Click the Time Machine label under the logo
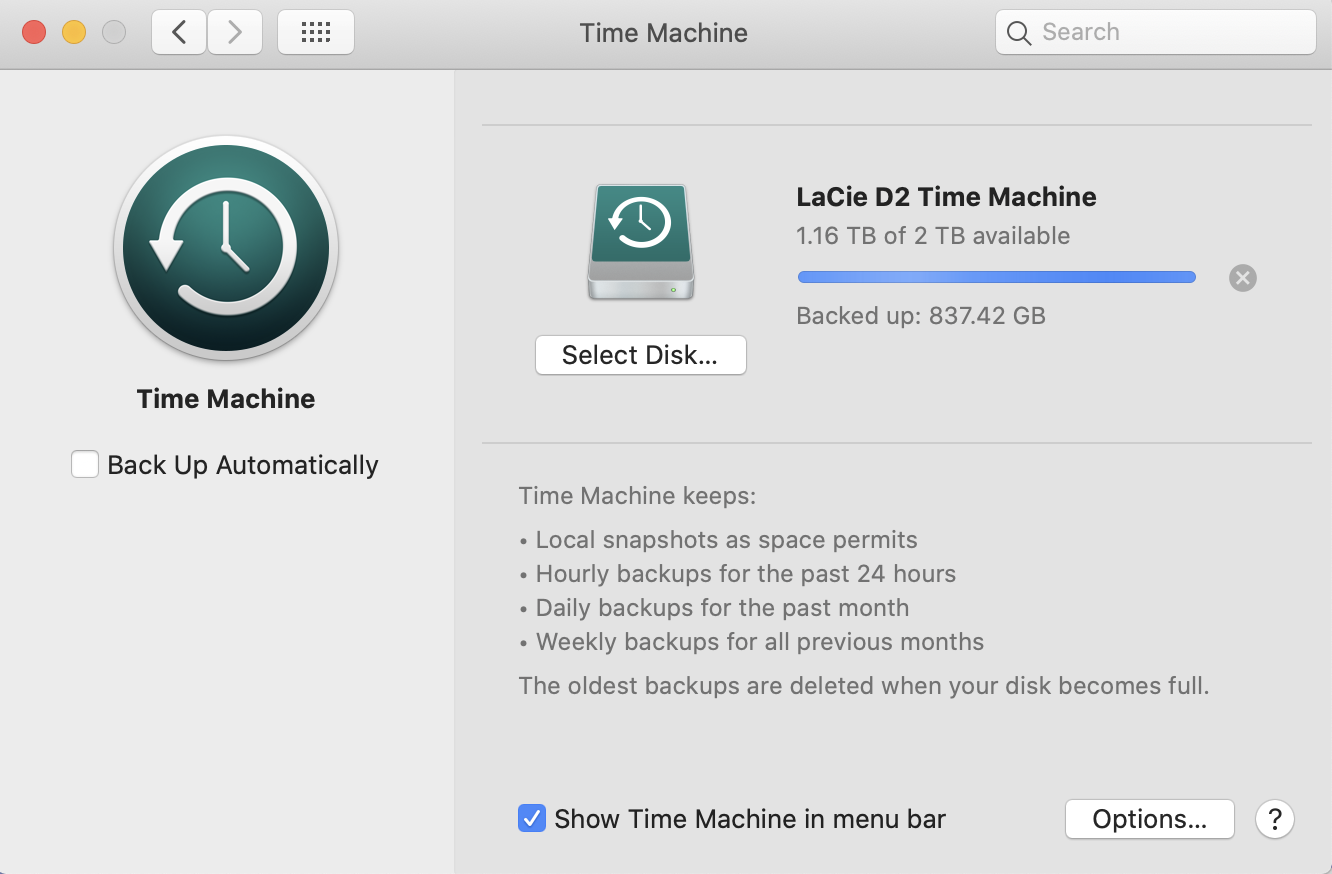Image resolution: width=1332 pixels, height=874 pixels. [x=225, y=398]
